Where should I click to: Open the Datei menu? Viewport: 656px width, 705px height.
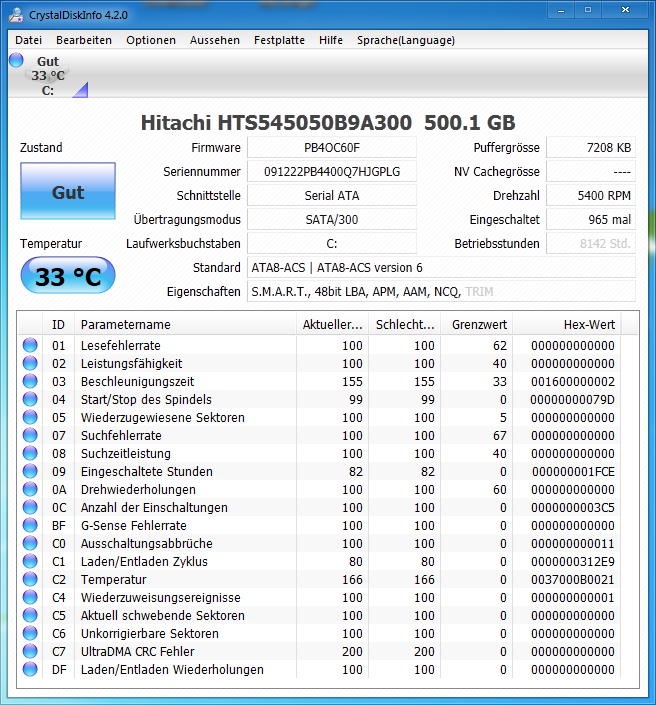(x=28, y=40)
